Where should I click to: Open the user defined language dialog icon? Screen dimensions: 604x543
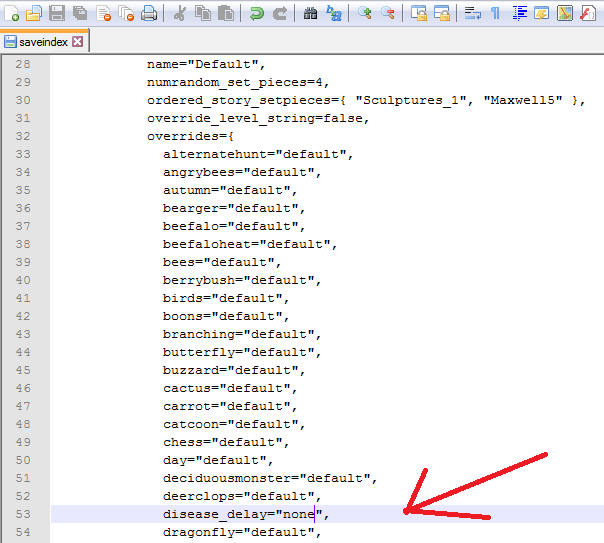(x=542, y=13)
